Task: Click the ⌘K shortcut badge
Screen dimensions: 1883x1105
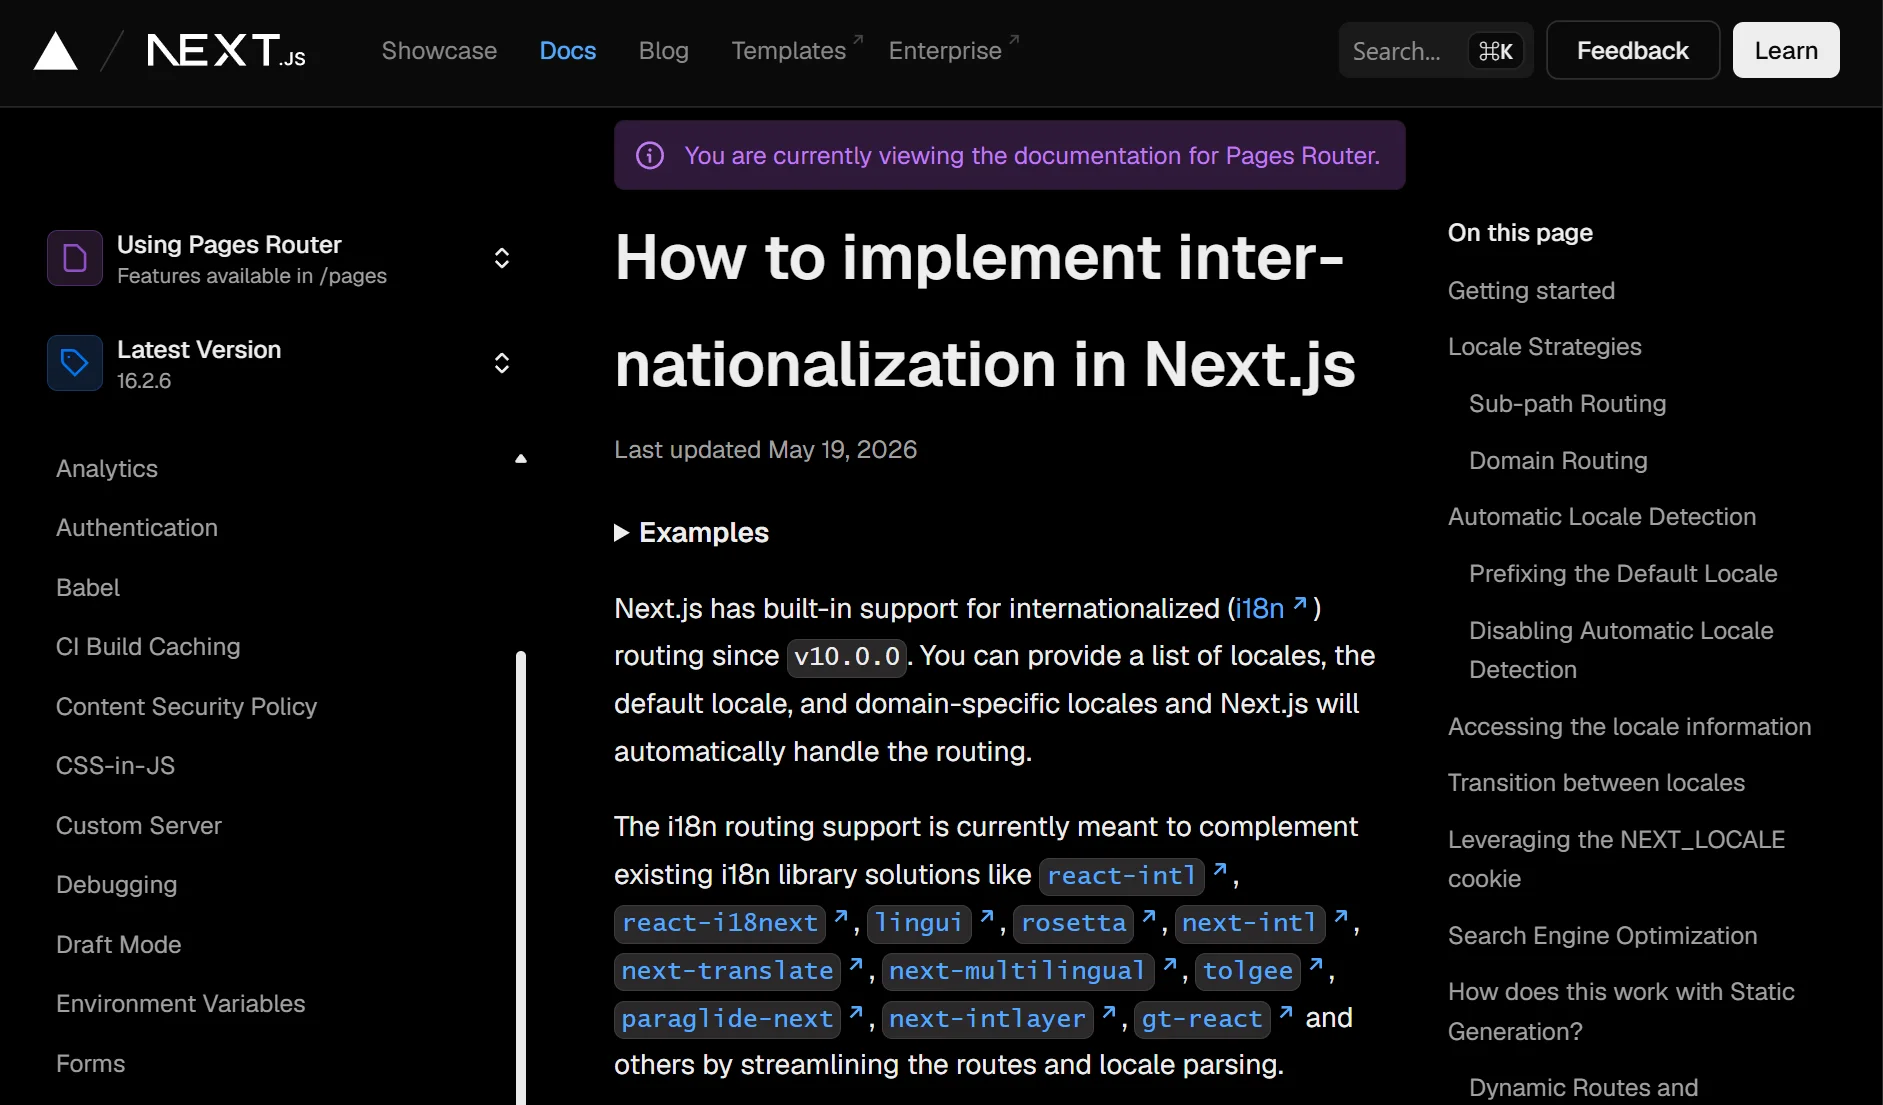Action: (x=1496, y=51)
